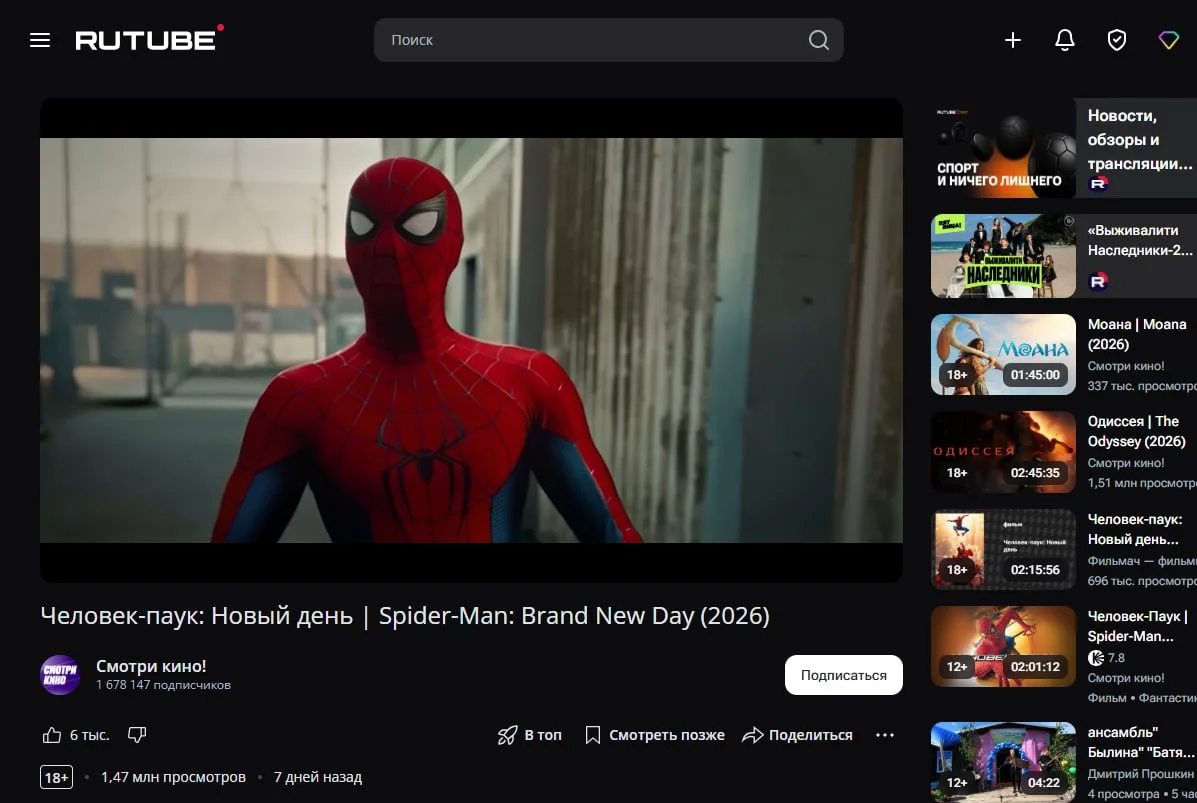Open the Моана | Moana (2026) title
Screen dimensions: 1197x803
click(x=1137, y=334)
